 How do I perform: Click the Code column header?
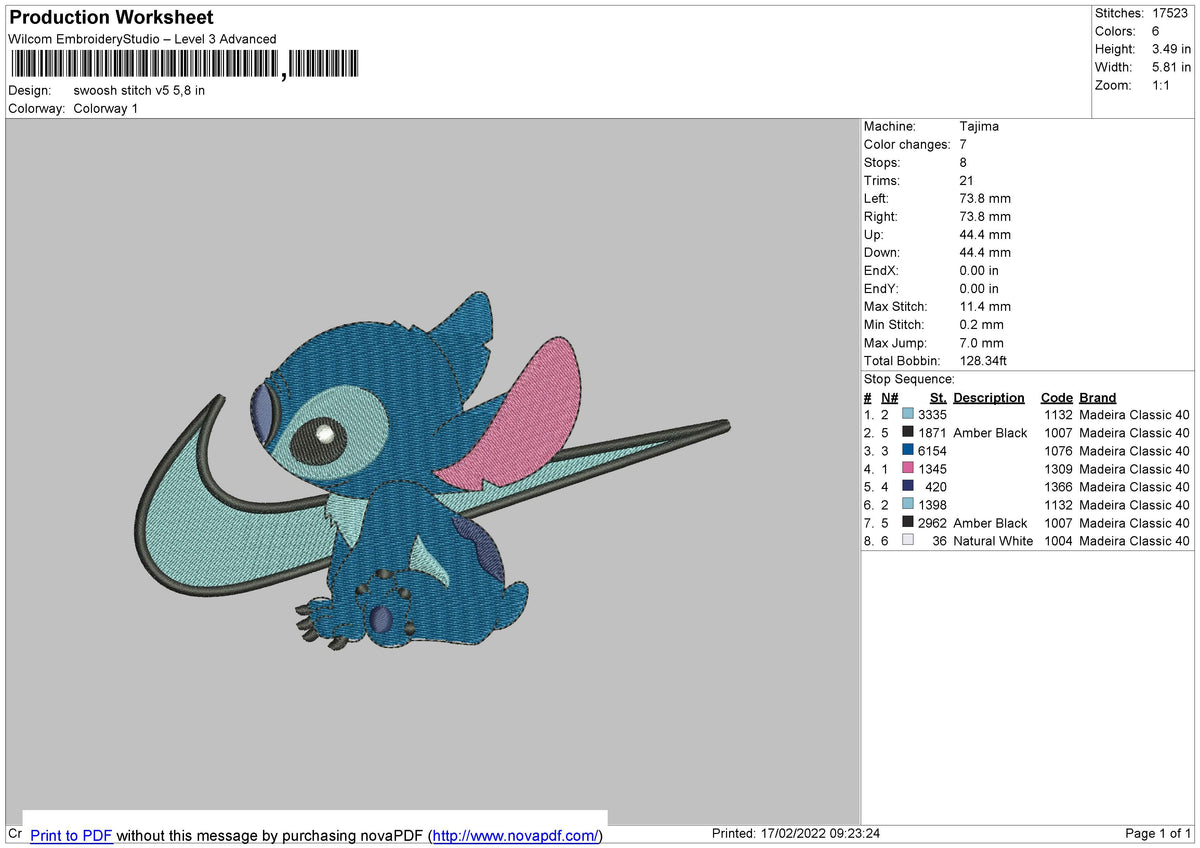[x=1056, y=397]
